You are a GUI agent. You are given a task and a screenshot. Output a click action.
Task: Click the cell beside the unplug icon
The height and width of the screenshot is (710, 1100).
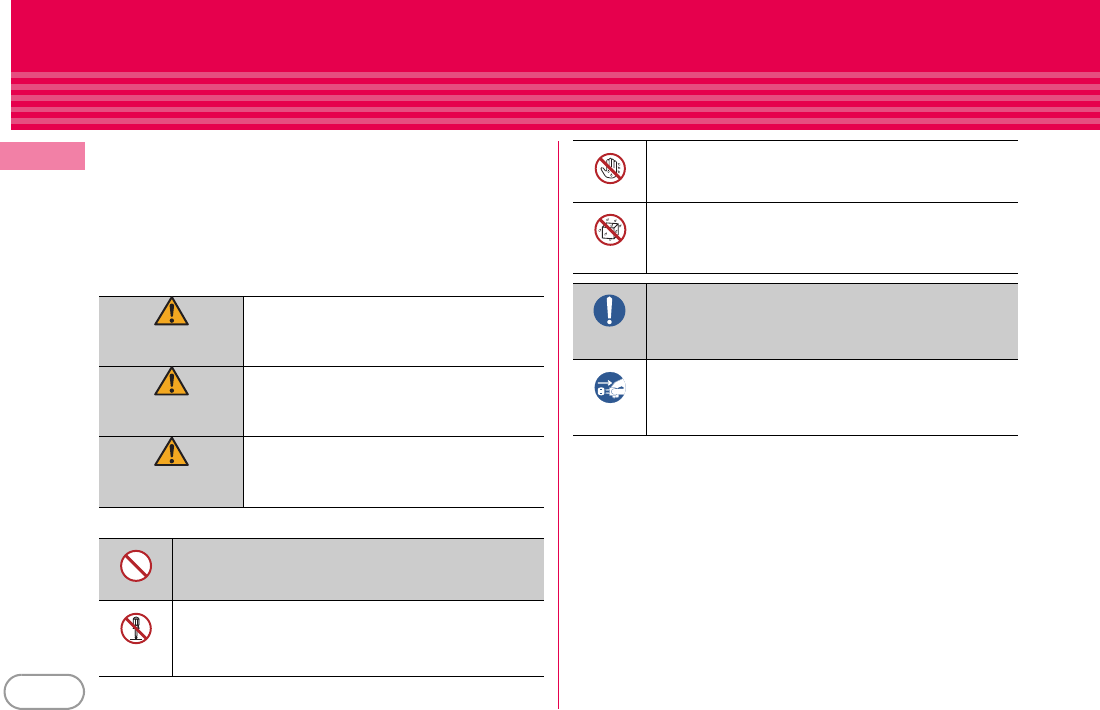point(832,397)
